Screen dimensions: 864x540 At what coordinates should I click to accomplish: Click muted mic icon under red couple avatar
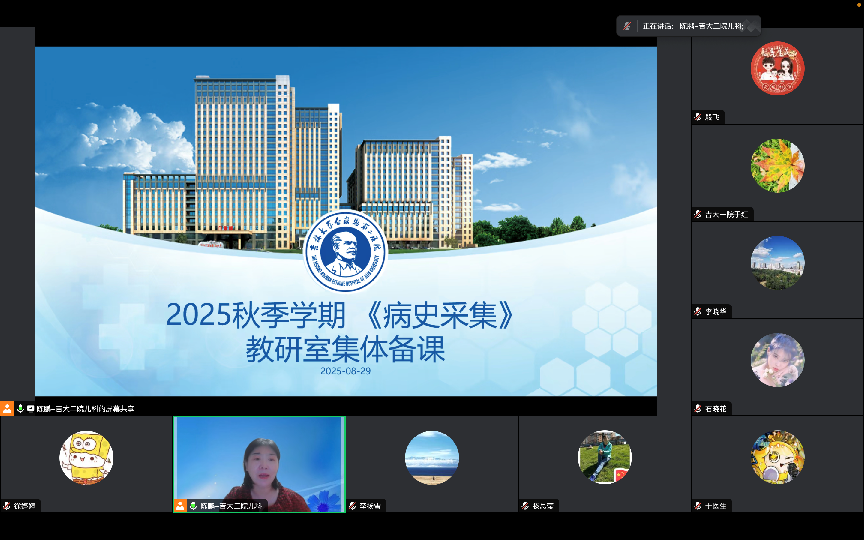point(698,117)
